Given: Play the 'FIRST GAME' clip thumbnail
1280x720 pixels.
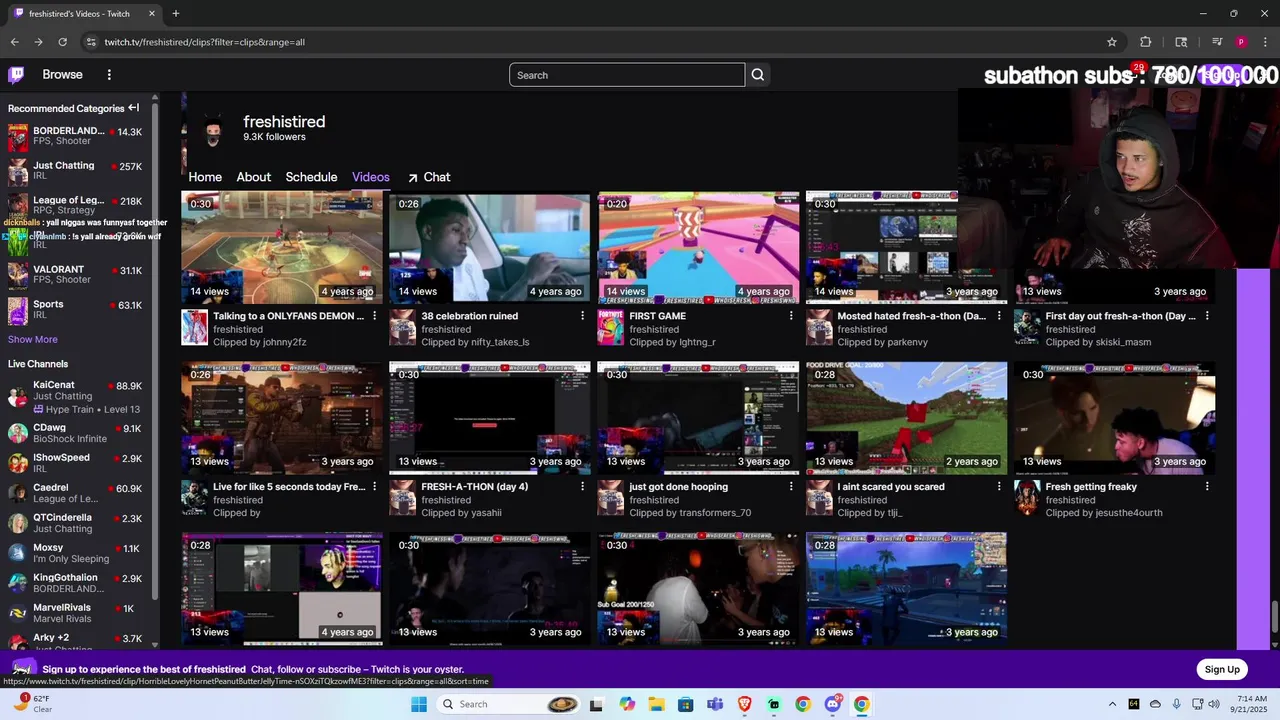Looking at the screenshot, I should point(698,247).
